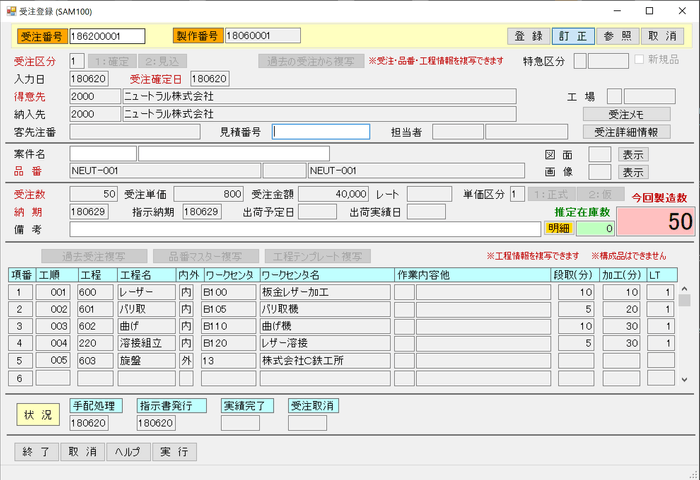Click the process table scroll-down arrow

click(x=684, y=379)
